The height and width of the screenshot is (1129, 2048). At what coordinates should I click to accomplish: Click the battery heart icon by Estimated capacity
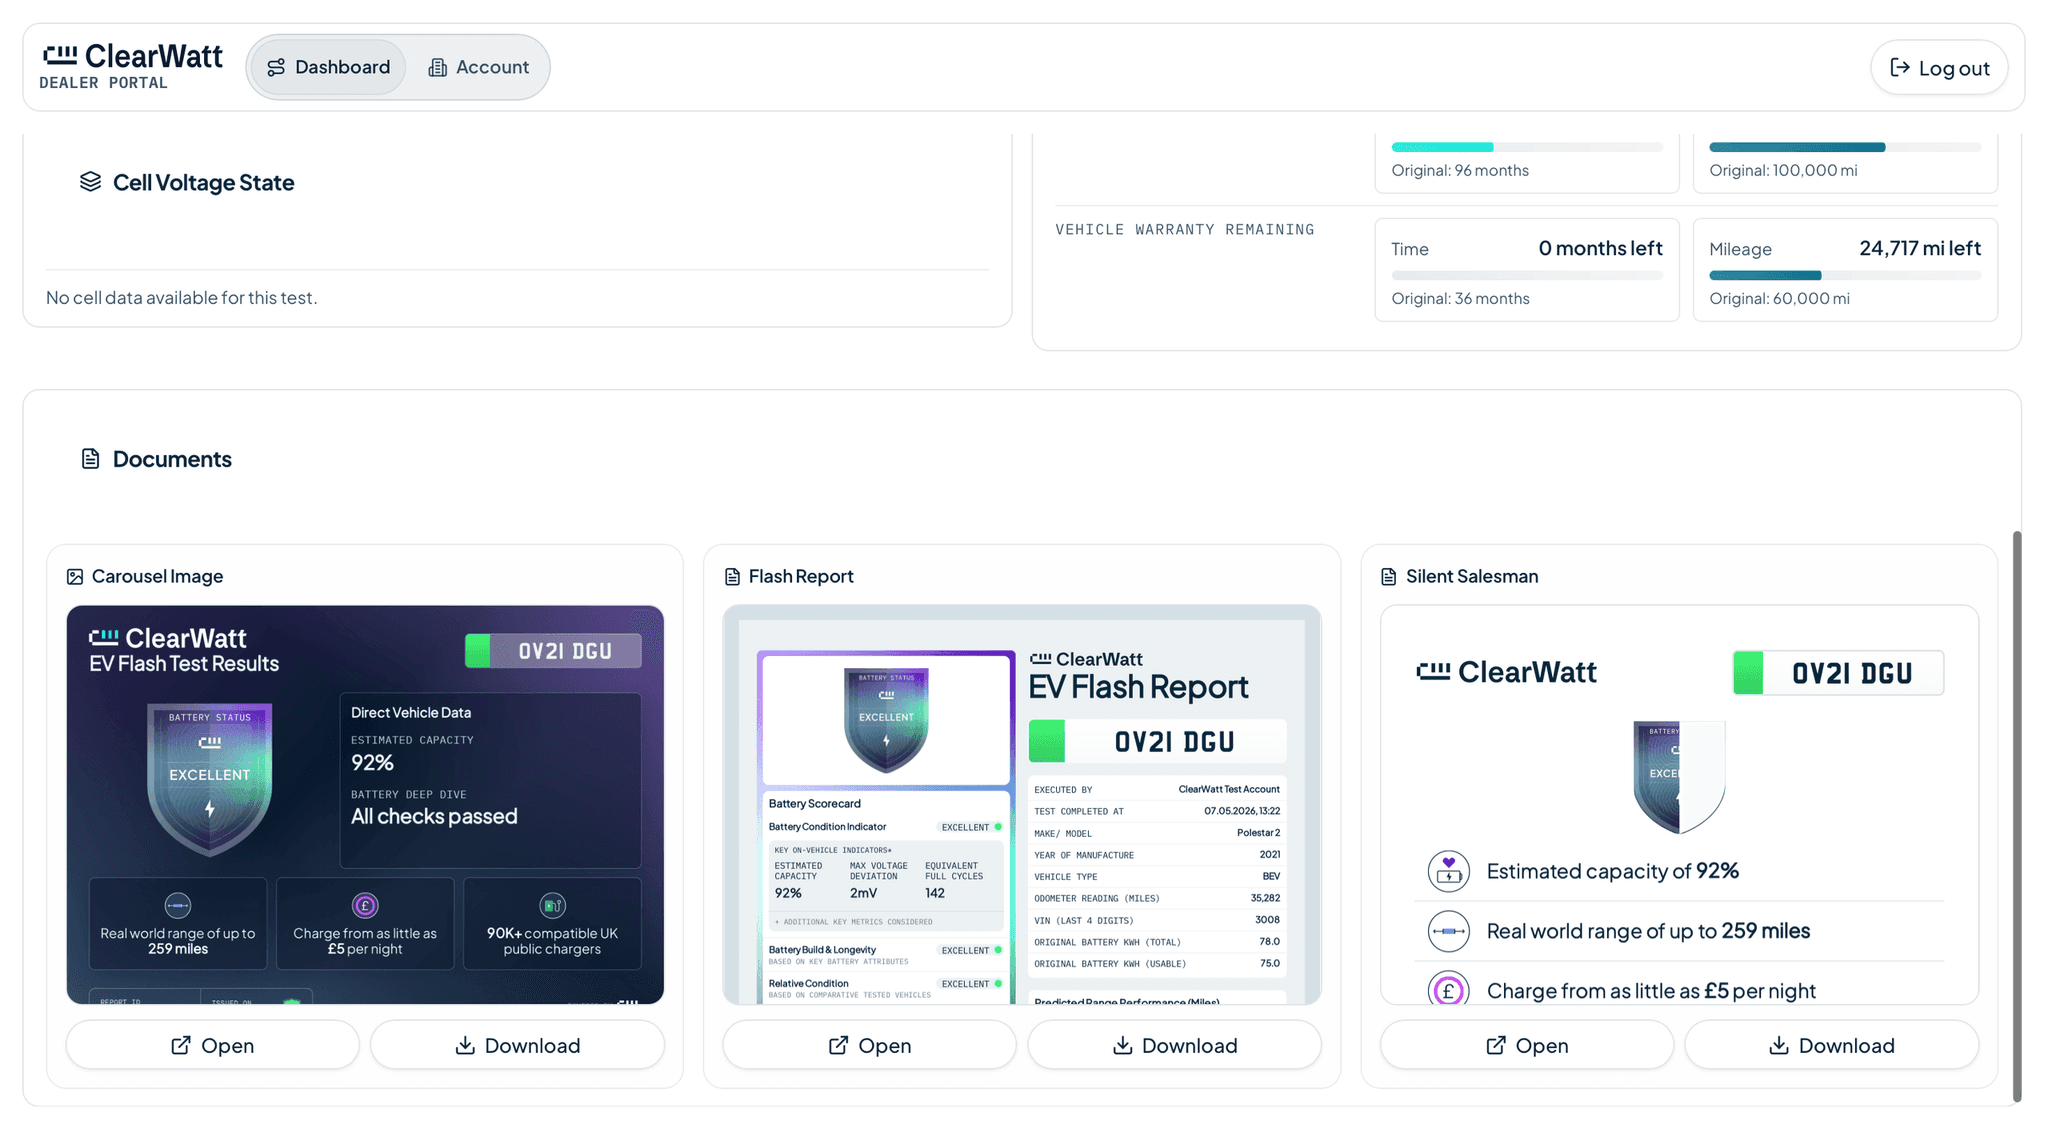tap(1448, 871)
